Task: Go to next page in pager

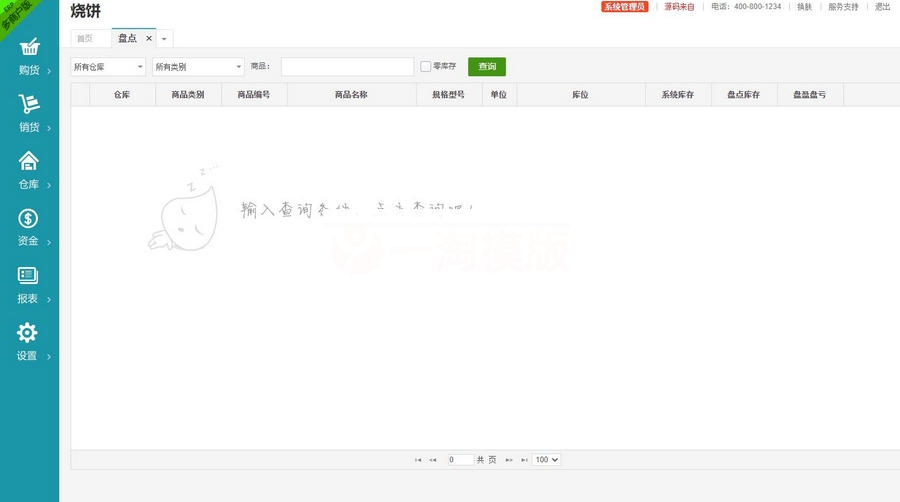Action: coord(509,460)
